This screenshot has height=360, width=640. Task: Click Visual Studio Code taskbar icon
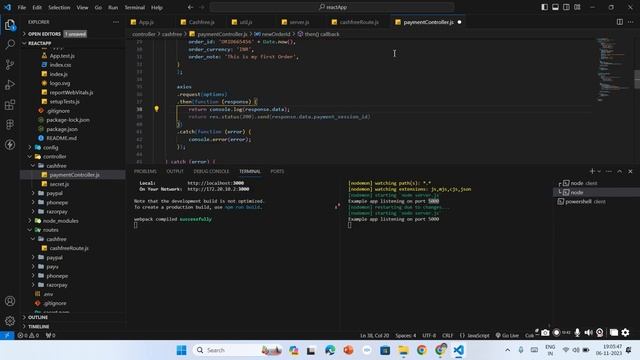[x=458, y=350]
